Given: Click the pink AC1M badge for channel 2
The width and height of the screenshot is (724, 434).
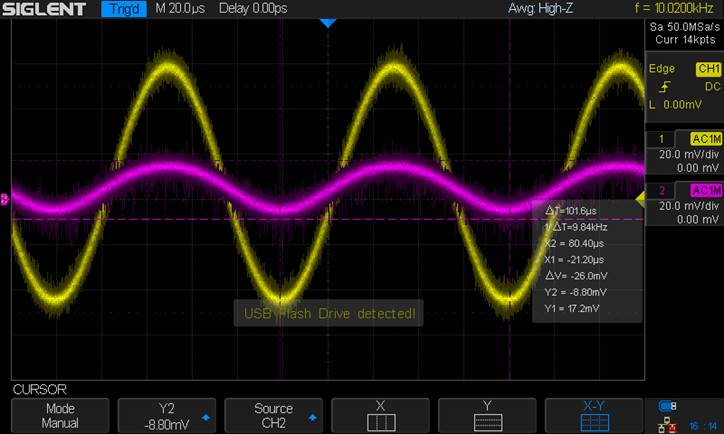Looking at the screenshot, I should tap(706, 190).
